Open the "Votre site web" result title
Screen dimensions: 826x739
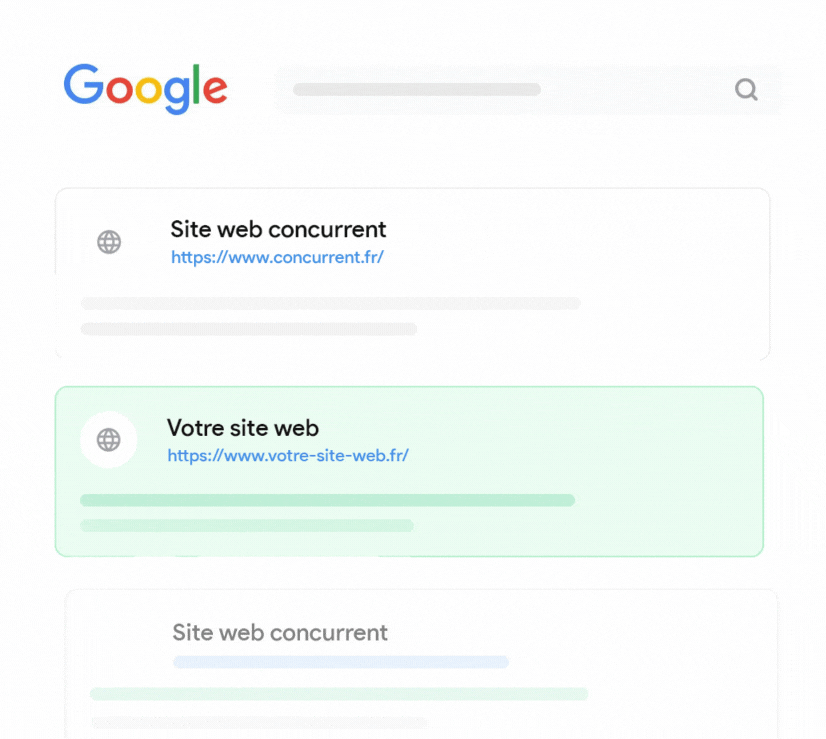coord(242,428)
